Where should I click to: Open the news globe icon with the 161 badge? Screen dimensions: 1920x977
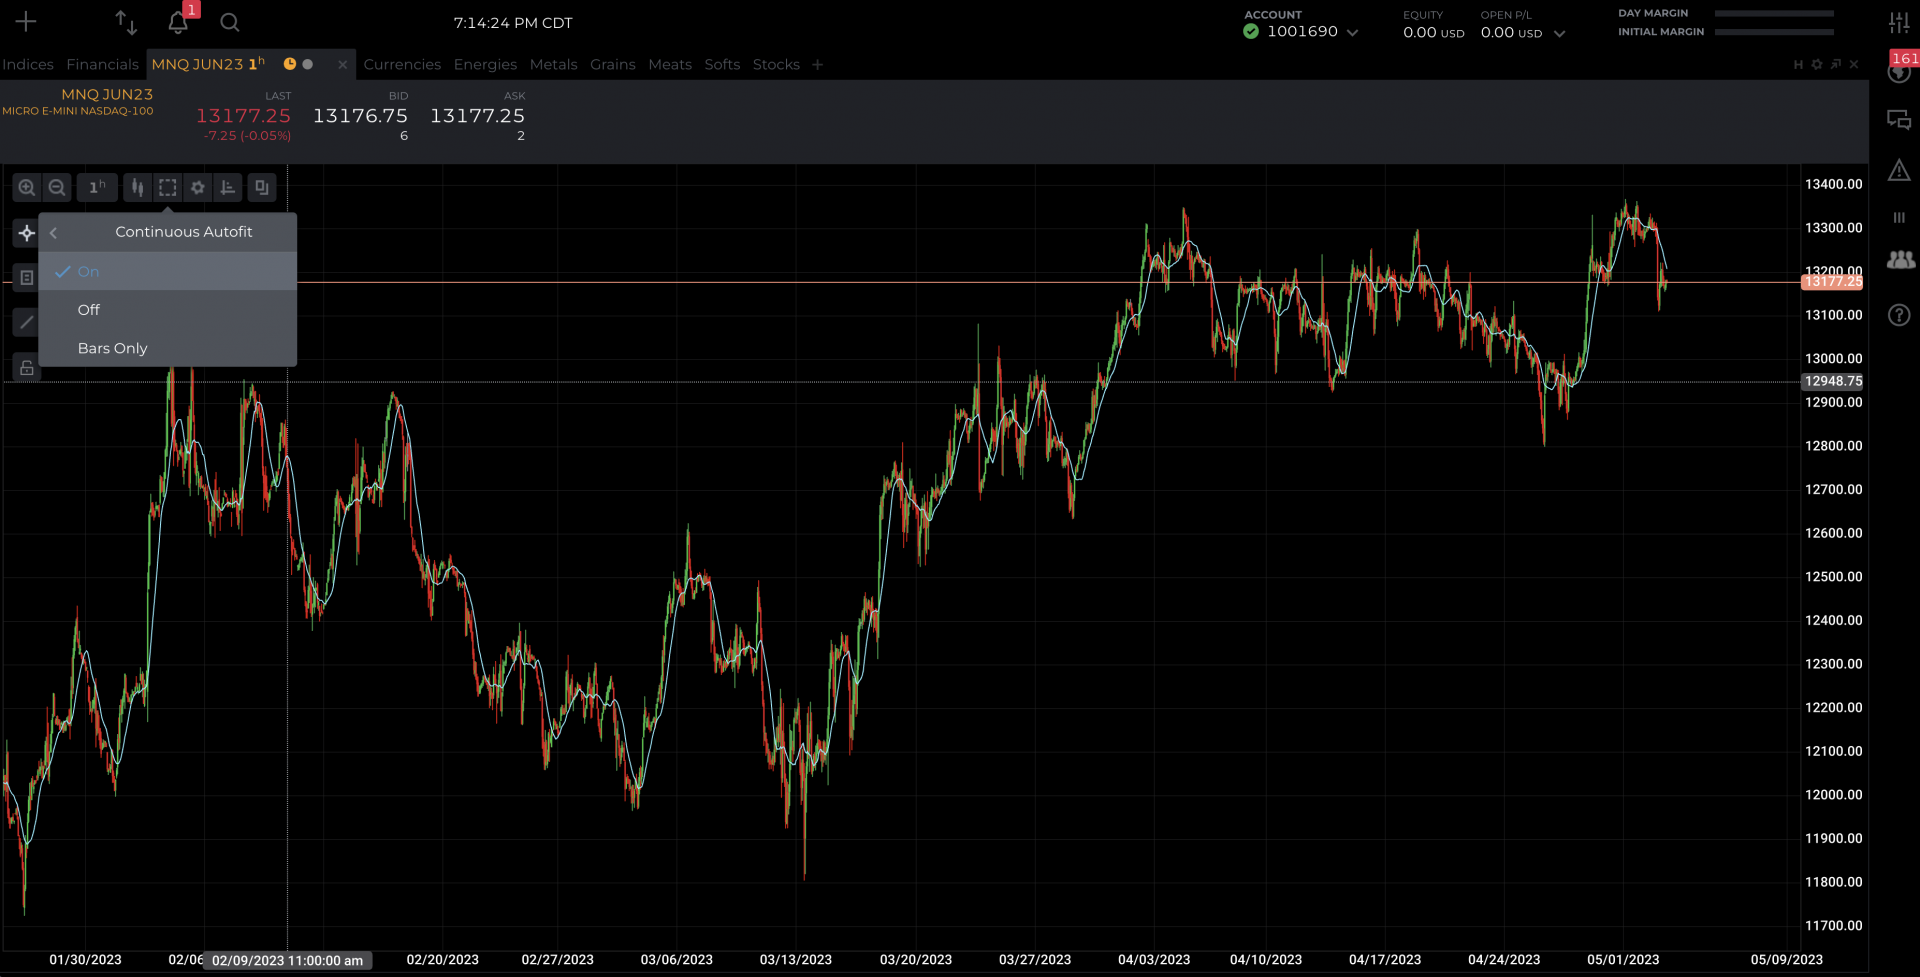(1899, 72)
